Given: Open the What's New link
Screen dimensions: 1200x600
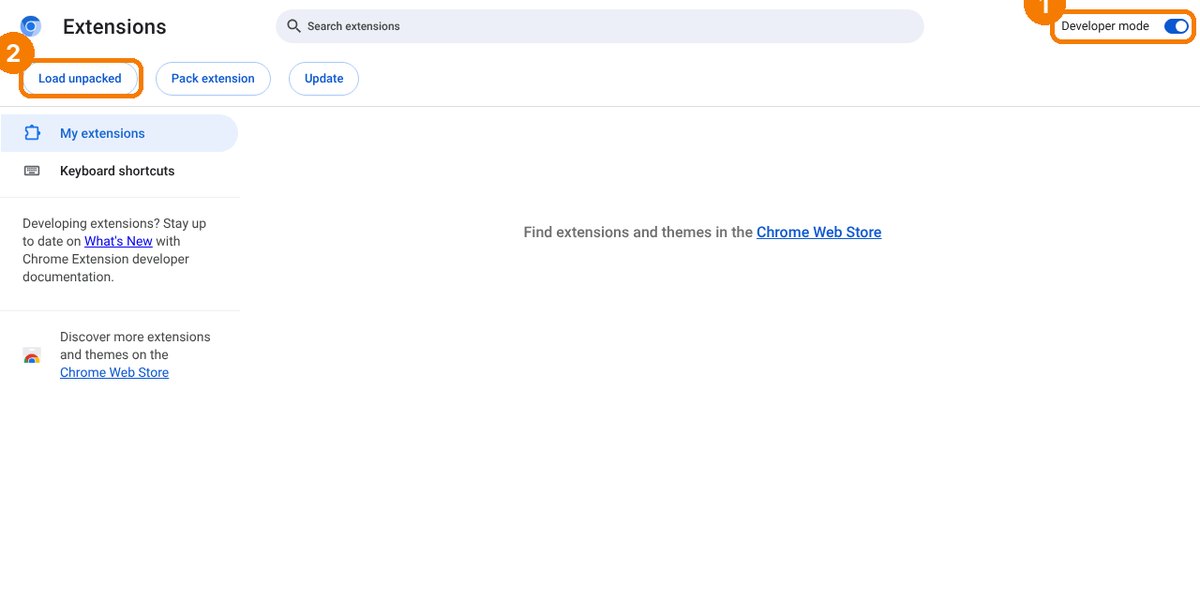Looking at the screenshot, I should click(118, 241).
